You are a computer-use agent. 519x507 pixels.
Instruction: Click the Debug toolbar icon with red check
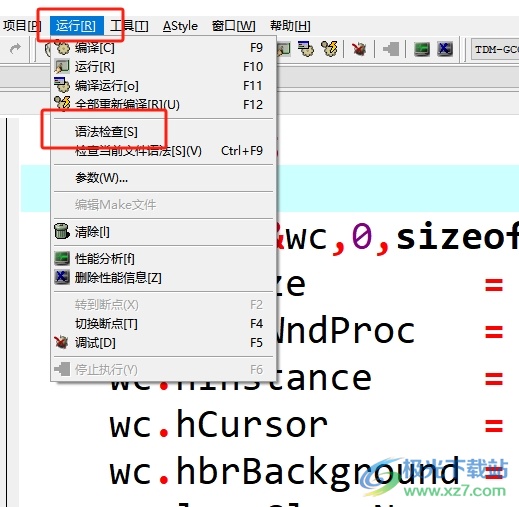(x=359, y=49)
